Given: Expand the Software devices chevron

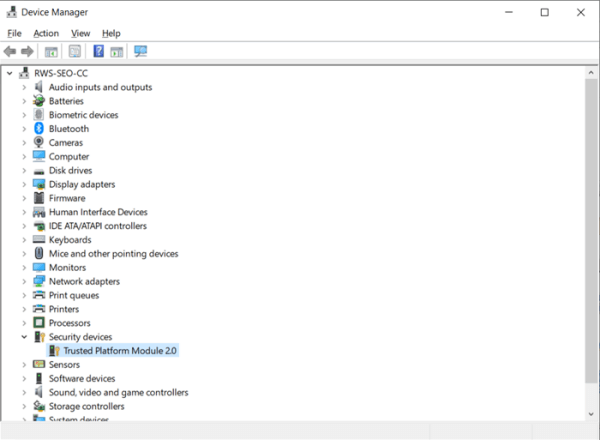Looking at the screenshot, I should tap(24, 378).
